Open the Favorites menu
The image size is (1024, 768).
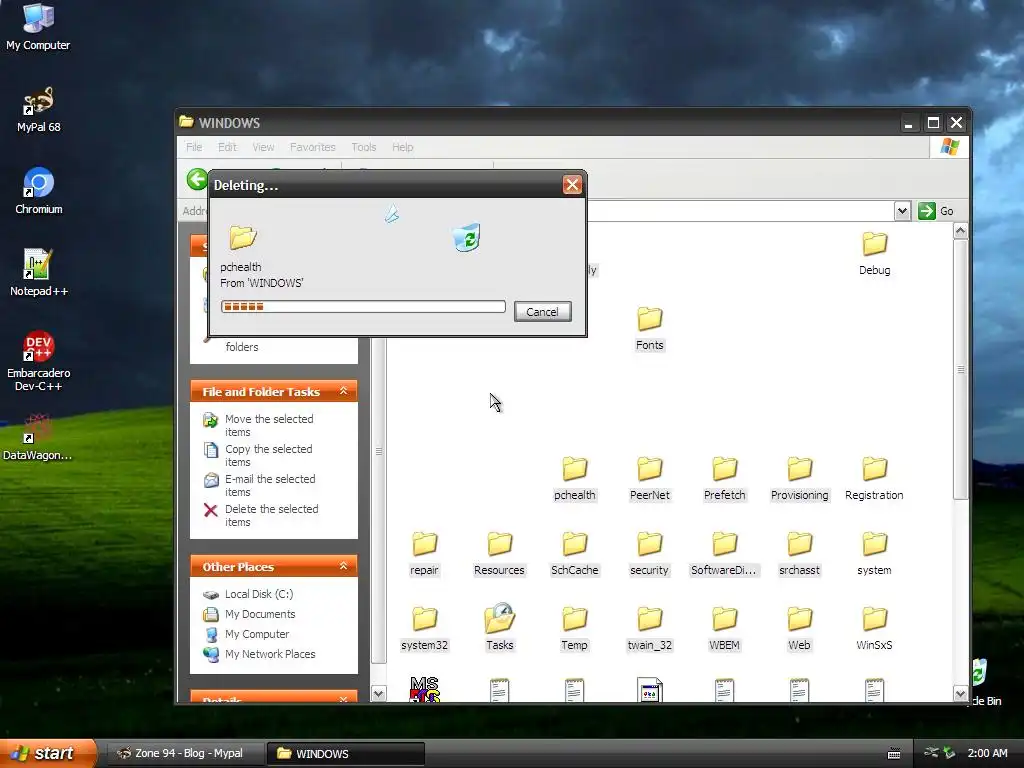[x=312, y=147]
